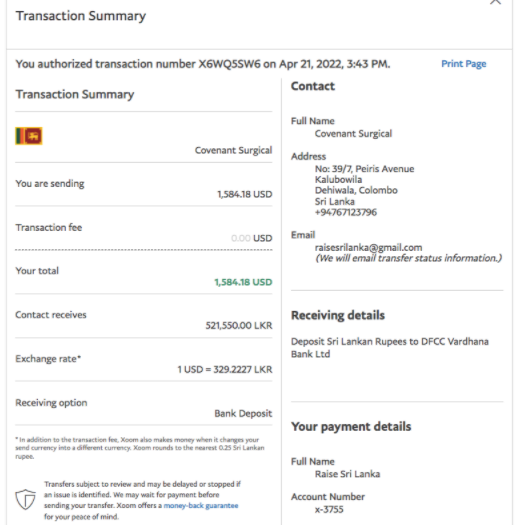Click the You are sending amount 1,584.18 USD
515x525 pixels.
[245, 194]
